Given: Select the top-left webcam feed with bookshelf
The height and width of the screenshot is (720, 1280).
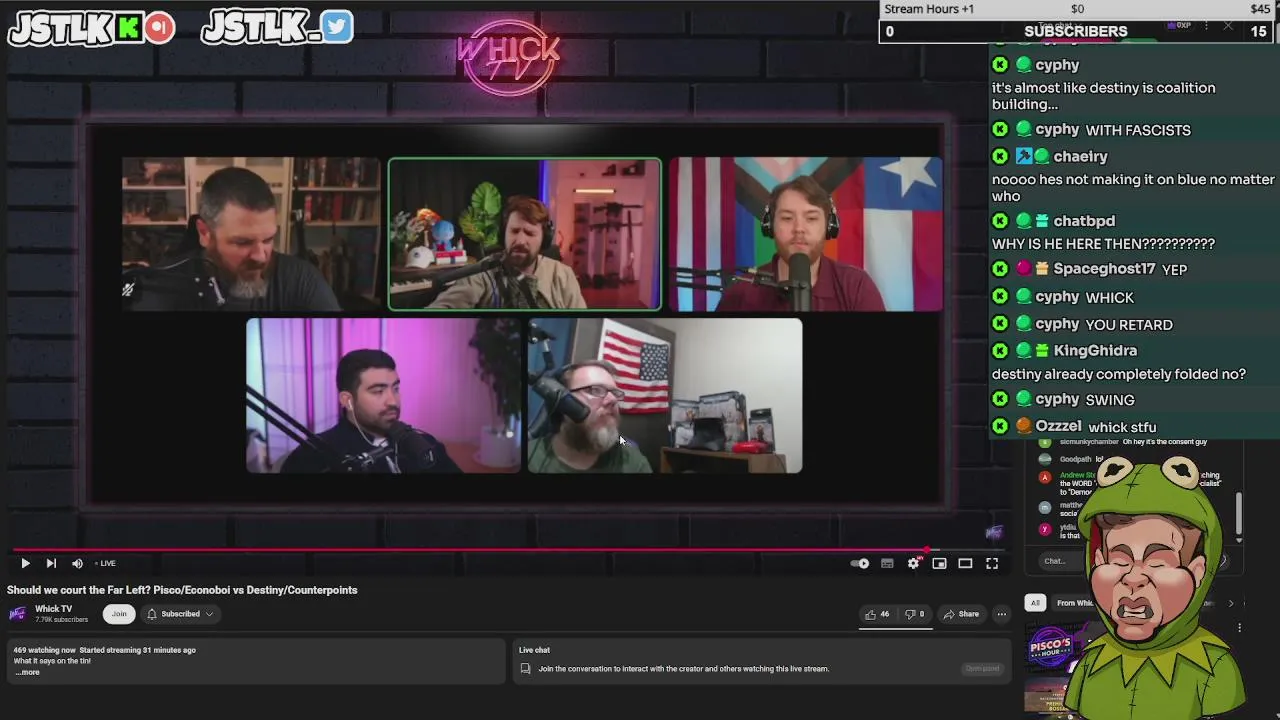Looking at the screenshot, I should click(x=251, y=234).
